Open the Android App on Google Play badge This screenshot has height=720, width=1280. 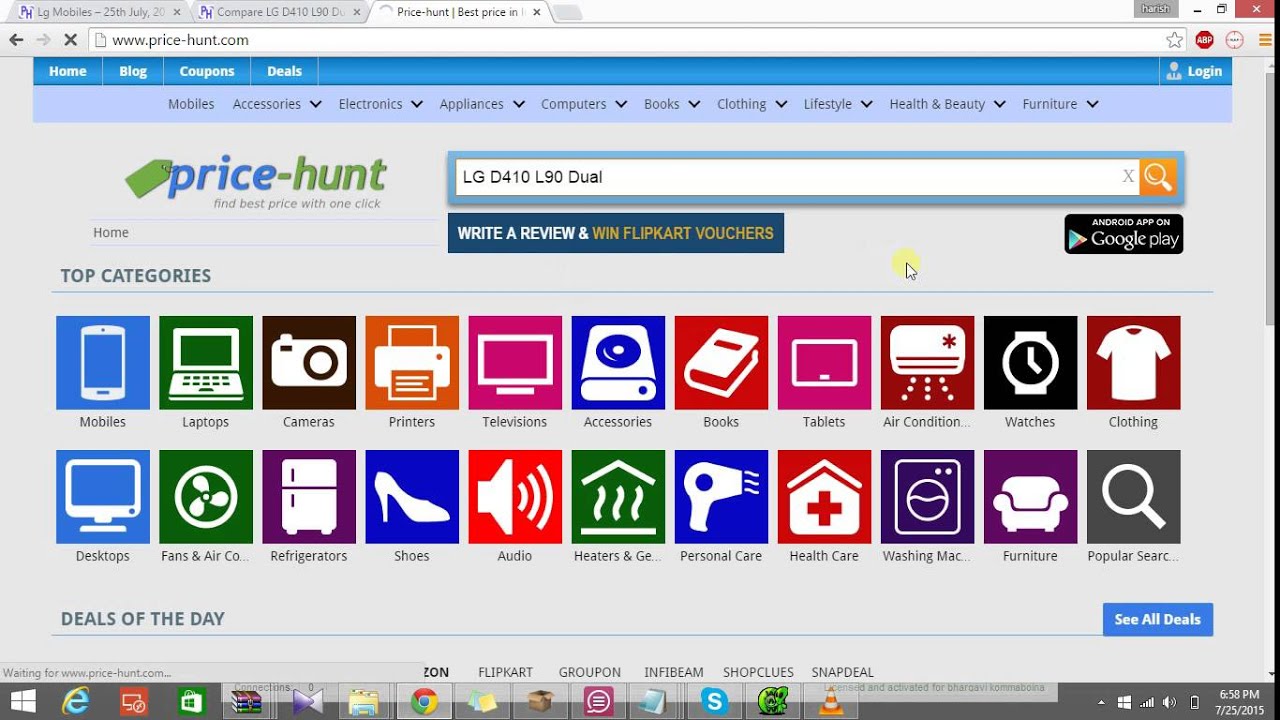point(1124,234)
